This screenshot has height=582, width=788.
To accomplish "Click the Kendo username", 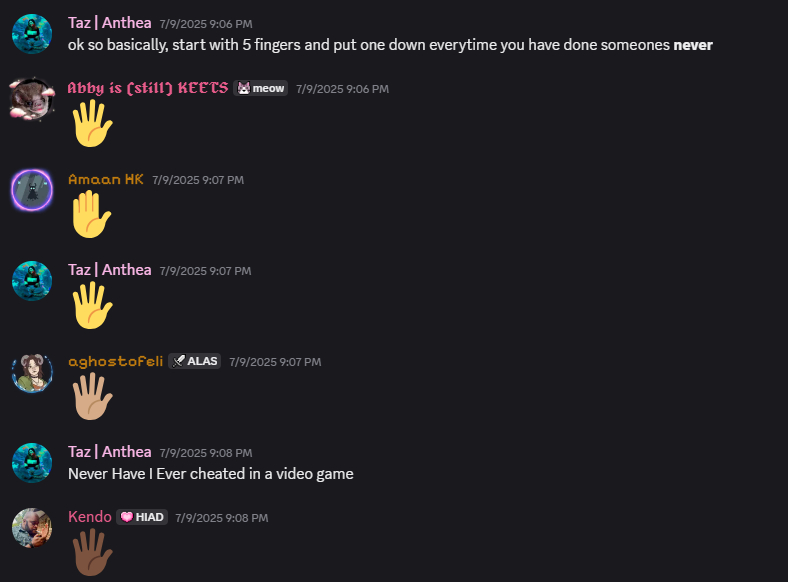I will [89, 517].
